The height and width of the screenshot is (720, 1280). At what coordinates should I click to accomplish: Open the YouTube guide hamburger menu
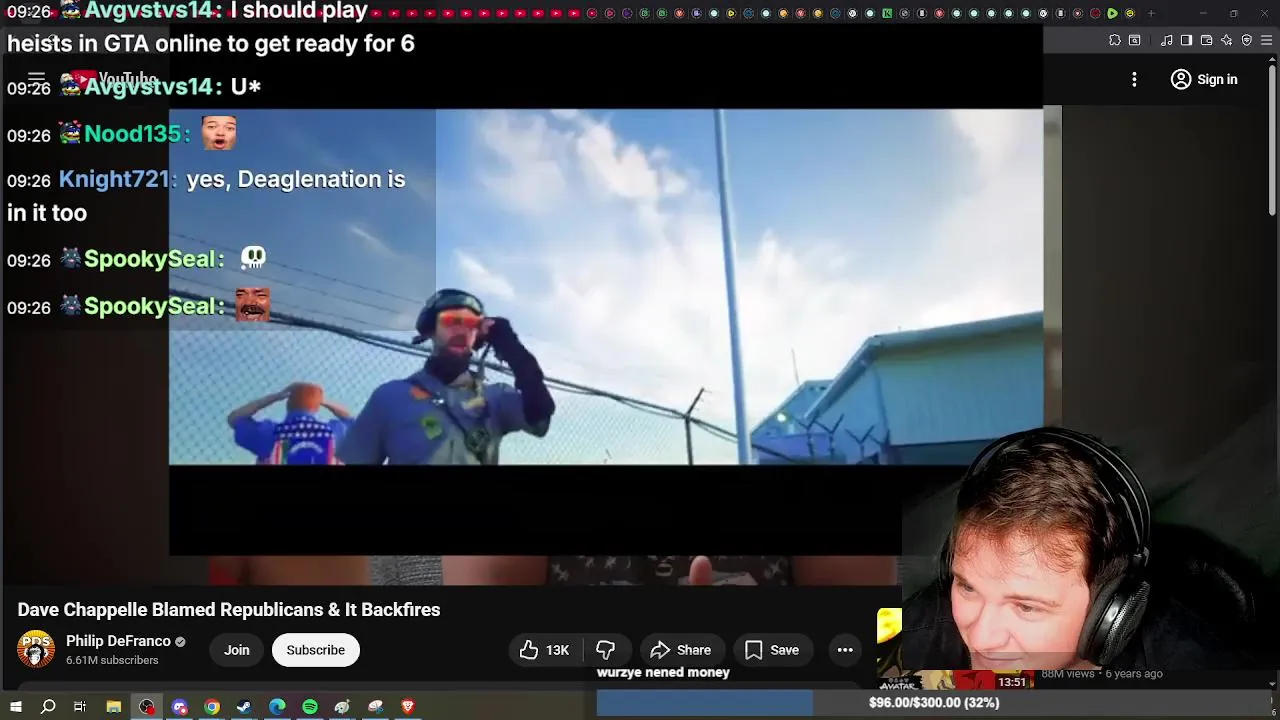36,78
